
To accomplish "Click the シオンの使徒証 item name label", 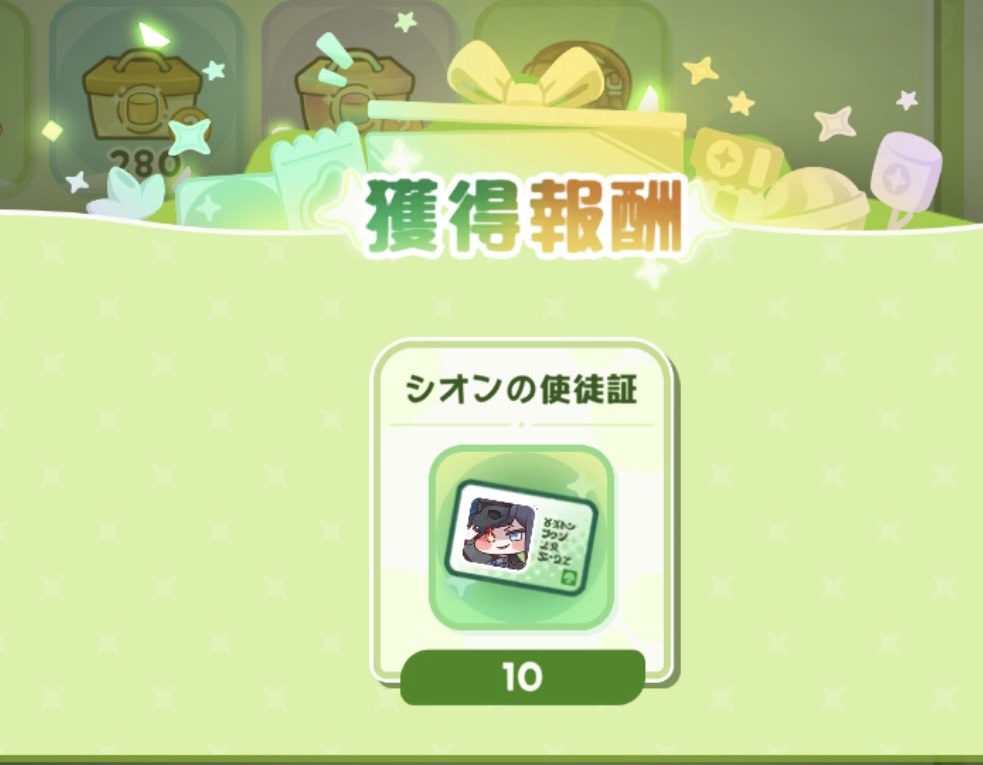I will point(521,389).
